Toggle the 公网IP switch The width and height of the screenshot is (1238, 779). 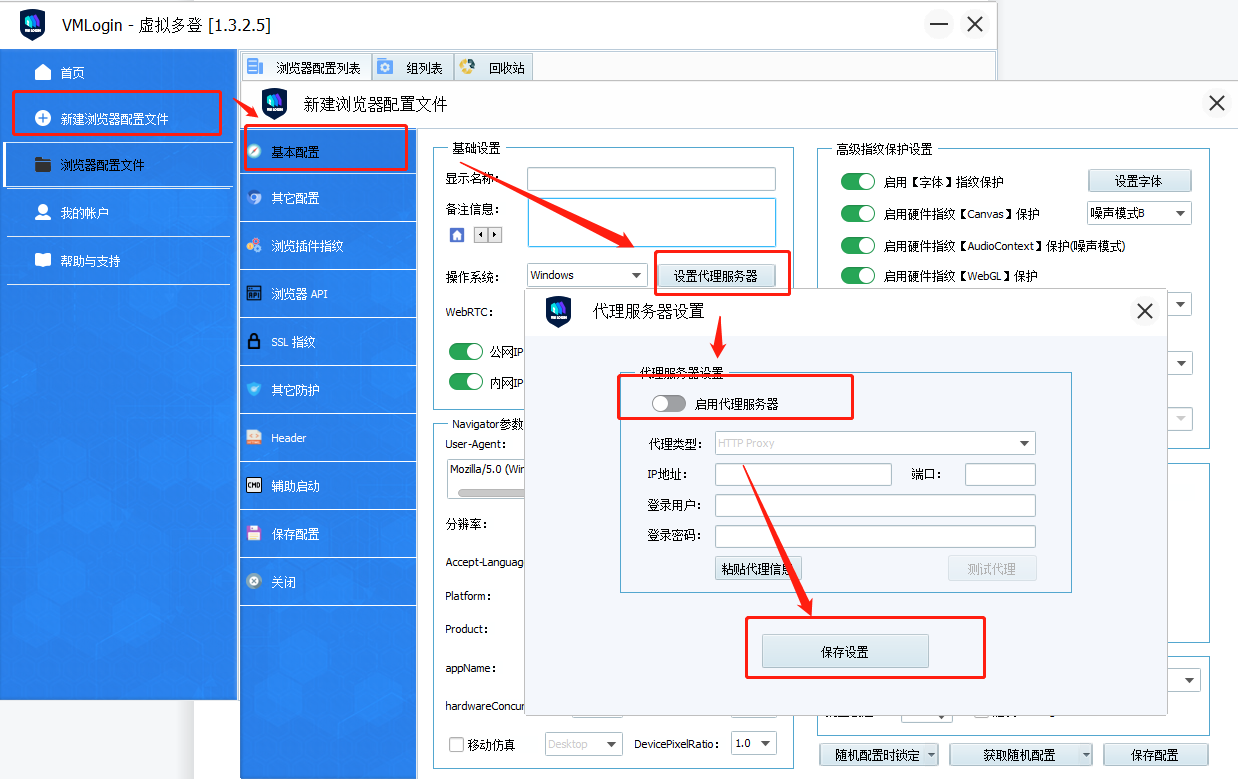click(466, 351)
